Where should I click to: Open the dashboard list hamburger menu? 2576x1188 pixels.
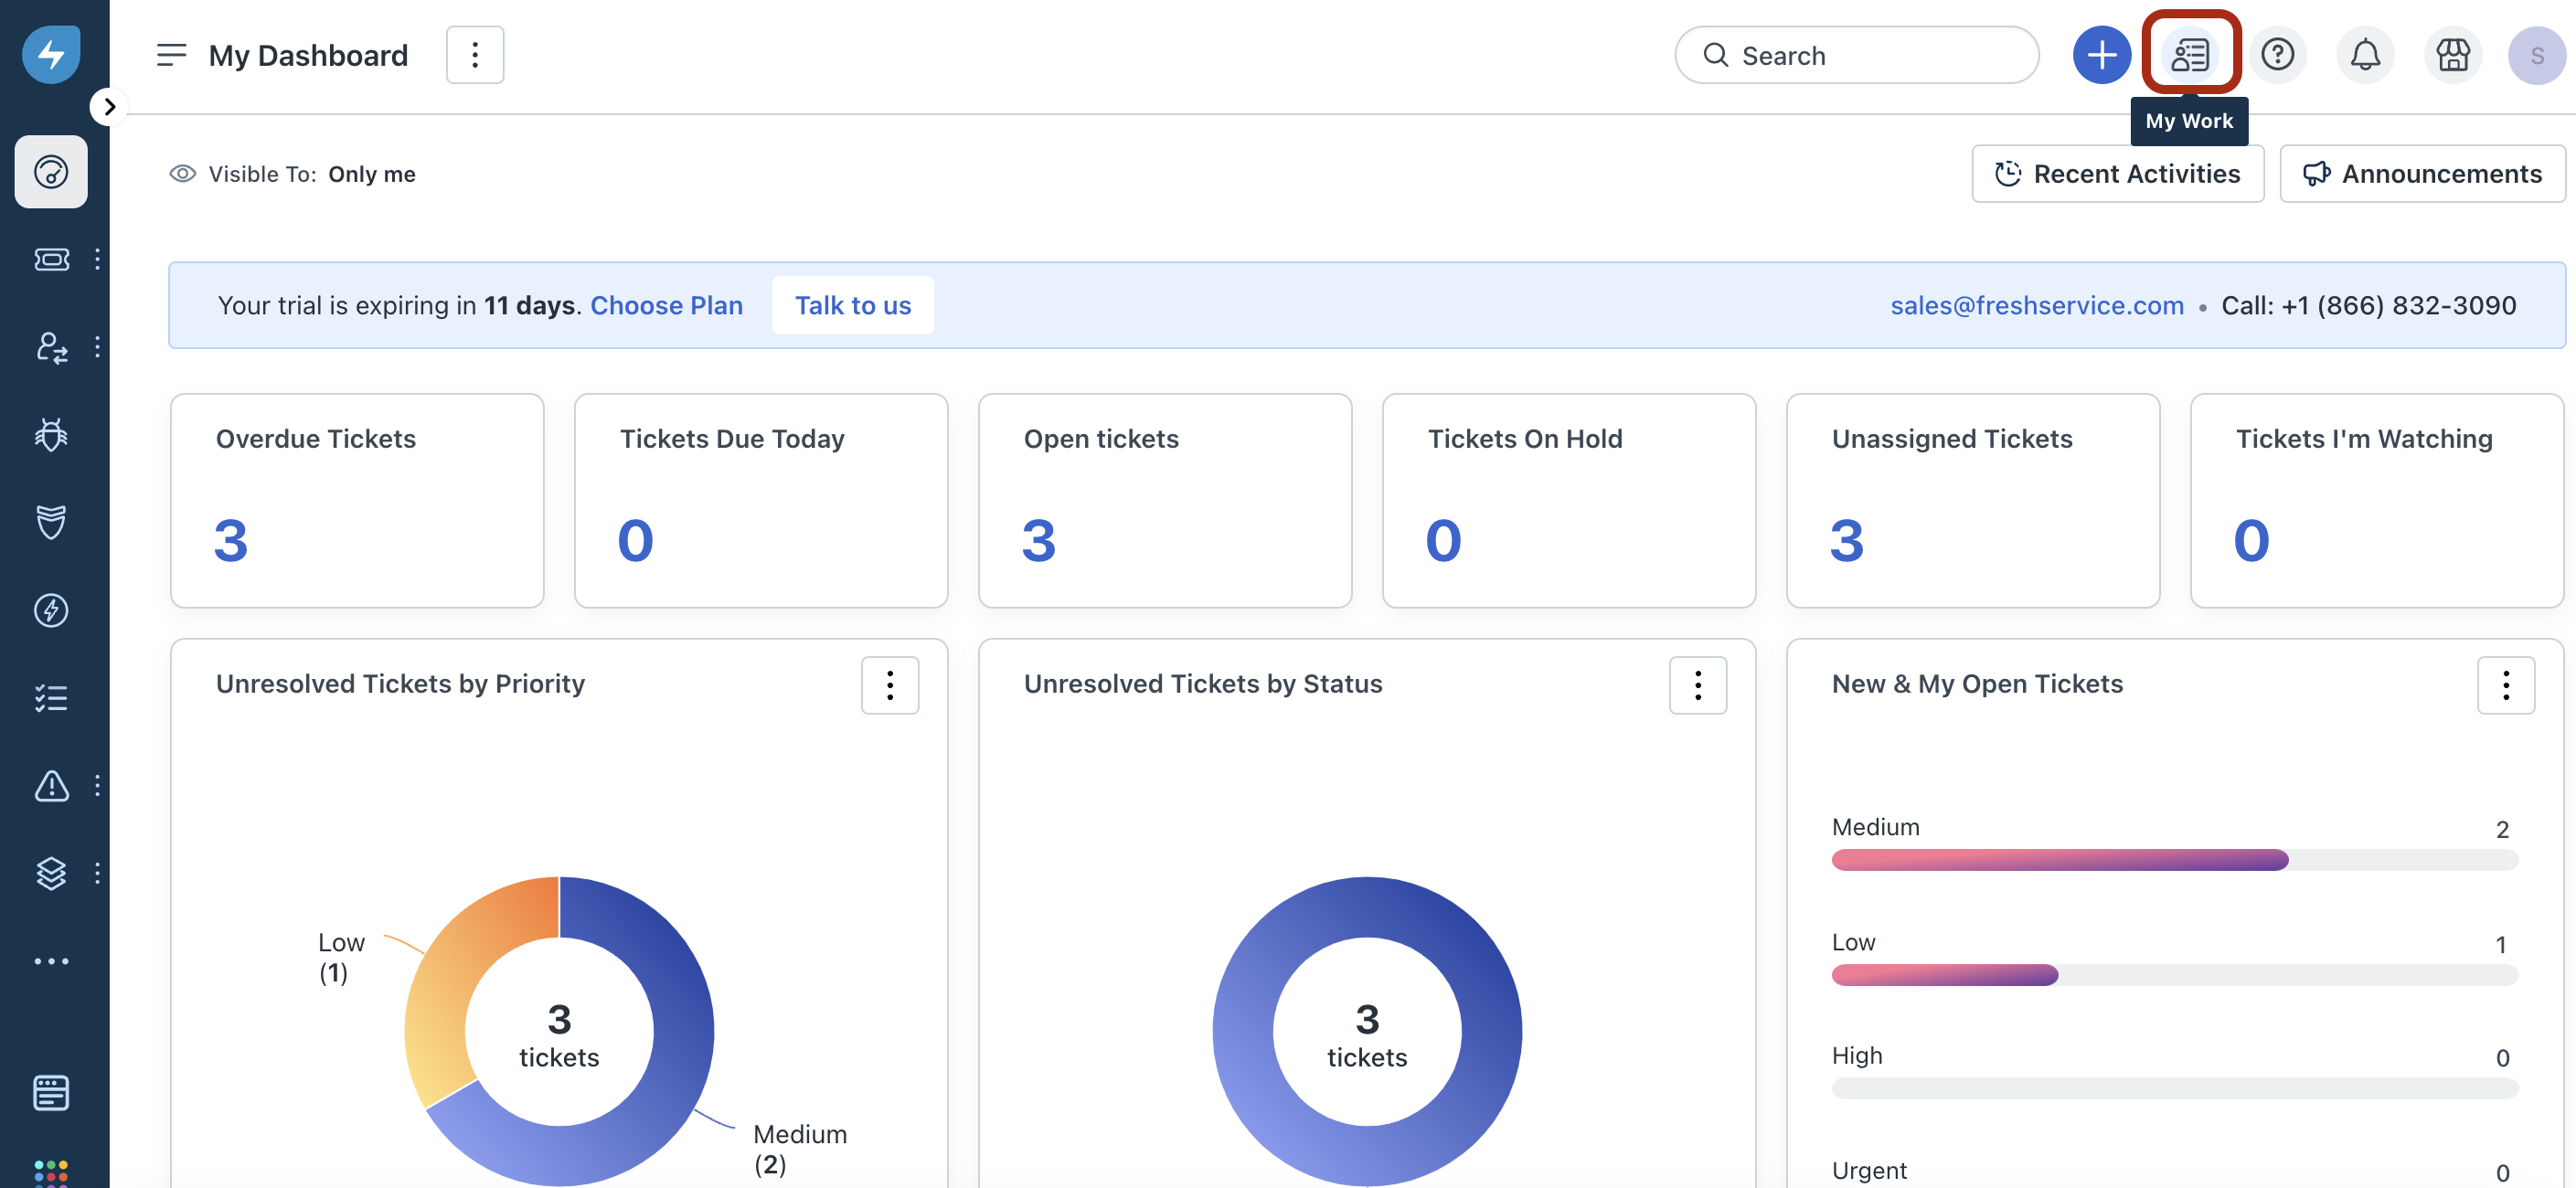(x=171, y=54)
